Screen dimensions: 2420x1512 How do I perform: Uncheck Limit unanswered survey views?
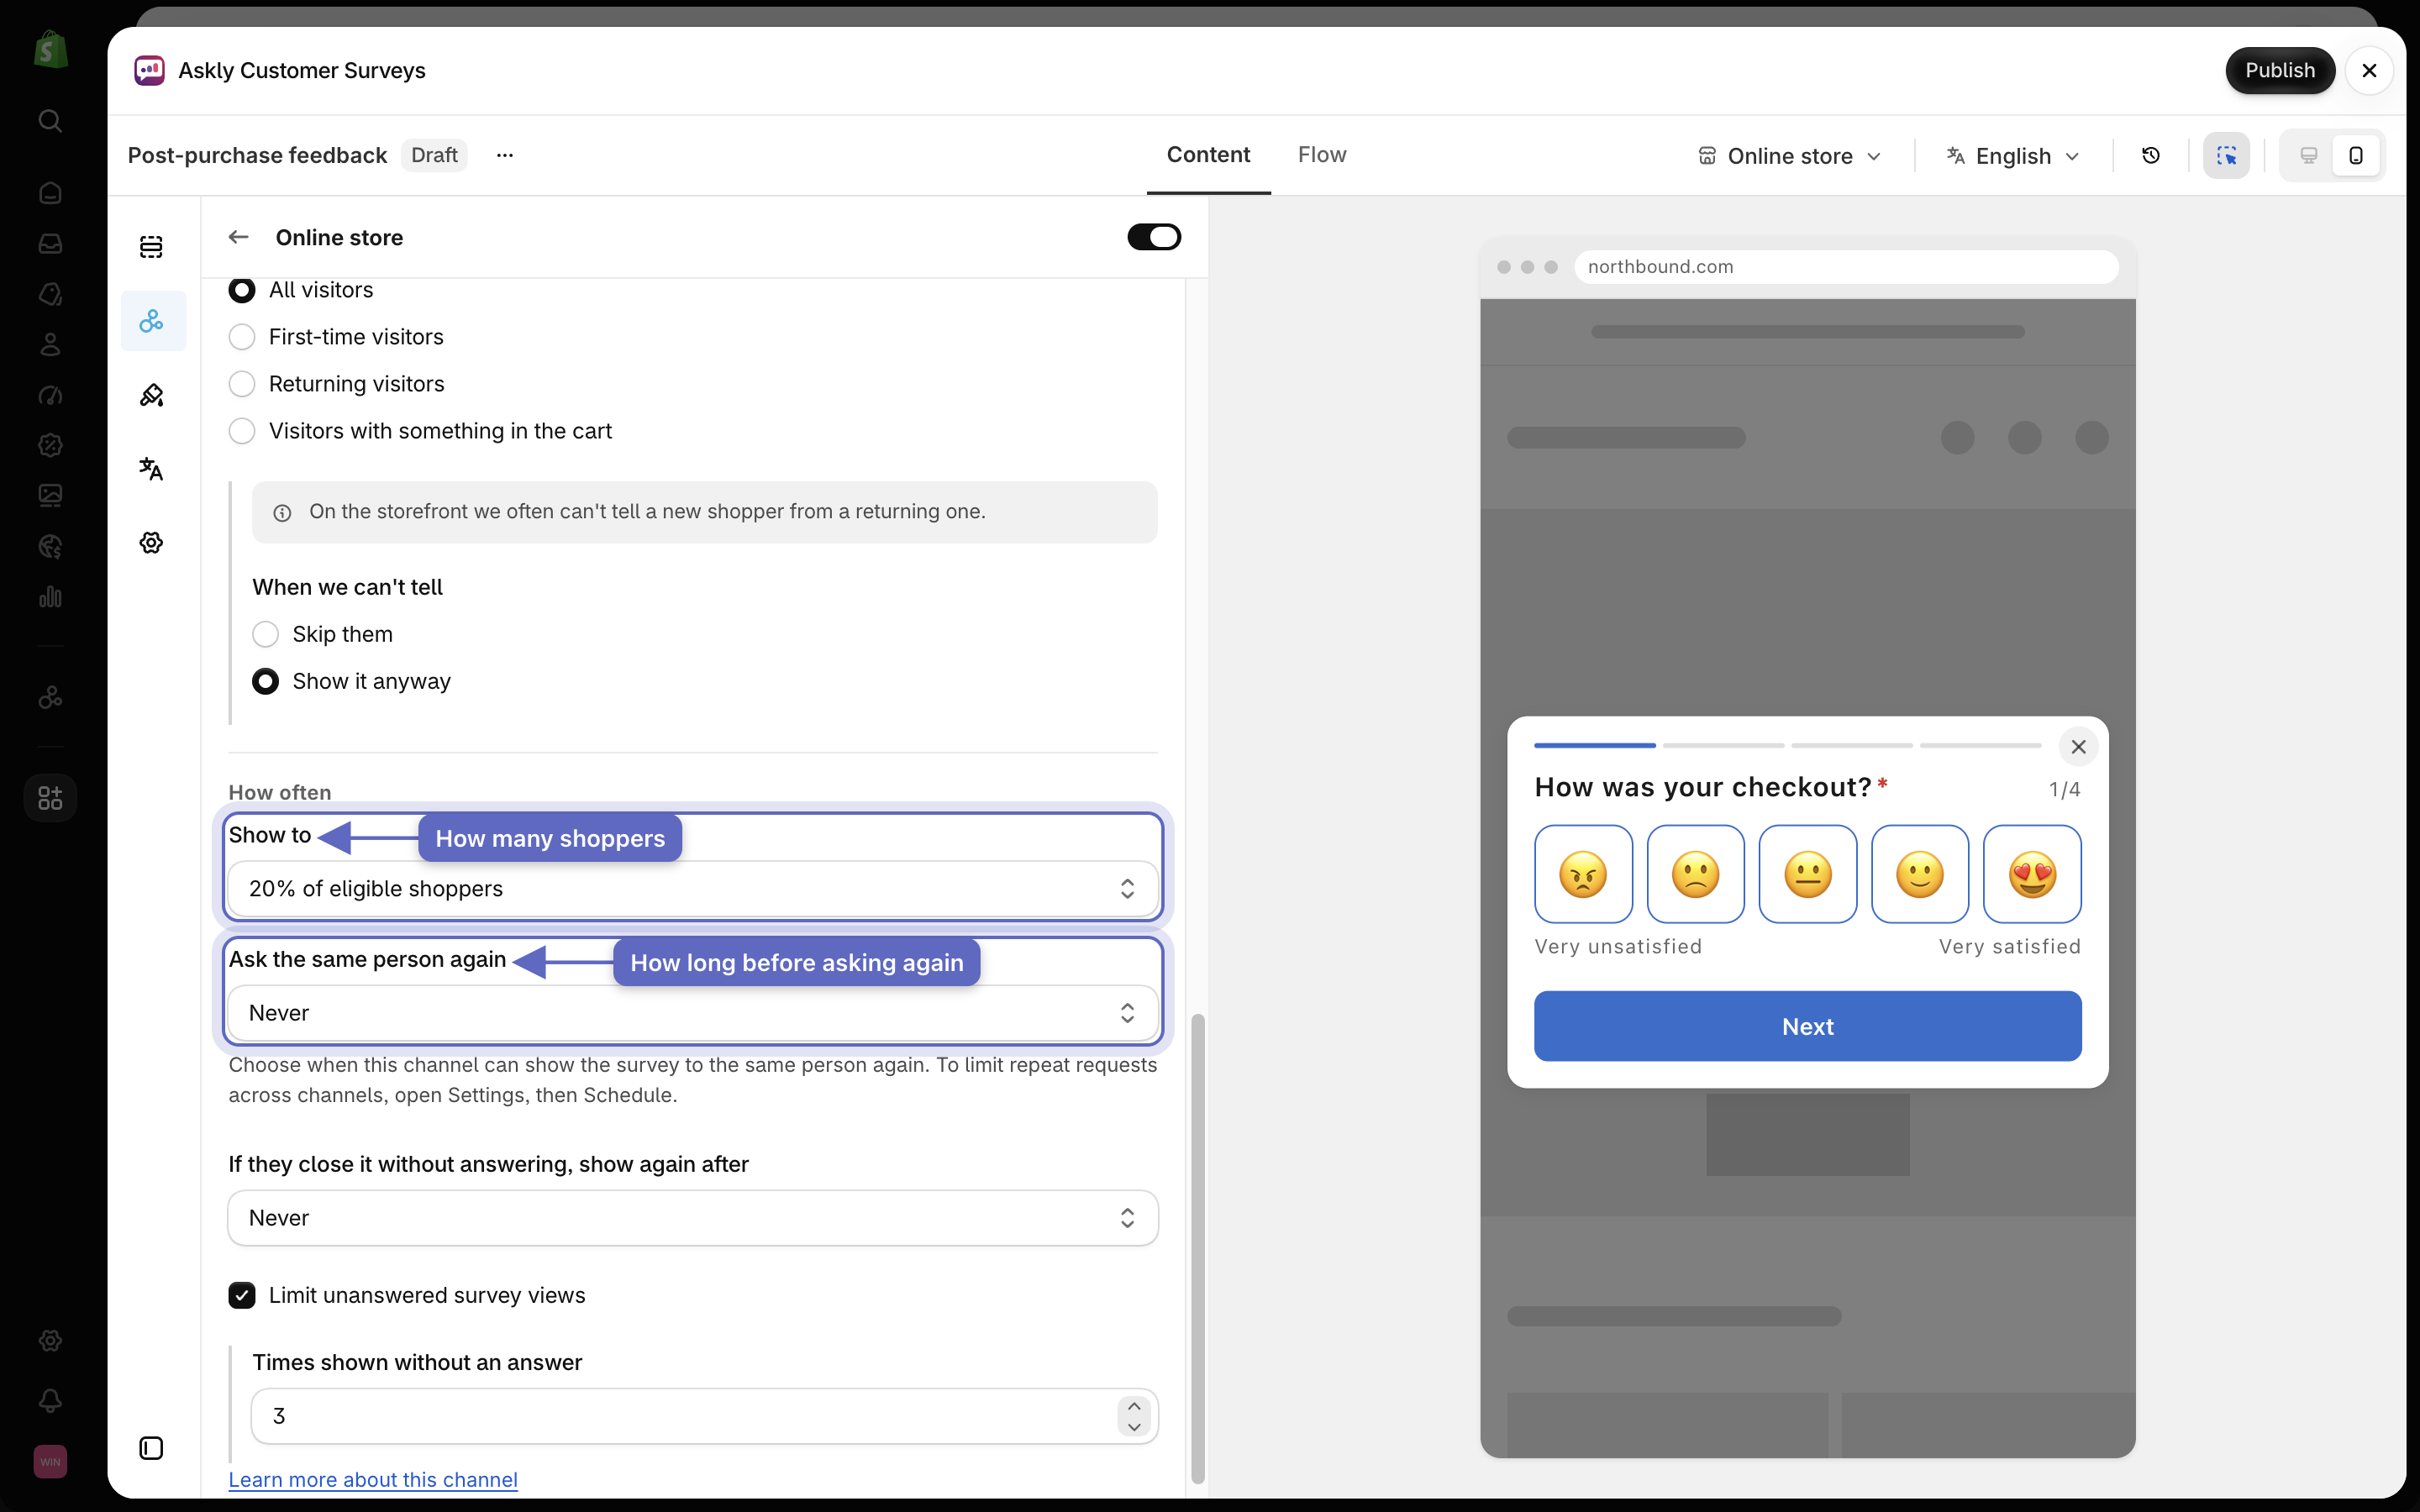[x=242, y=1295]
